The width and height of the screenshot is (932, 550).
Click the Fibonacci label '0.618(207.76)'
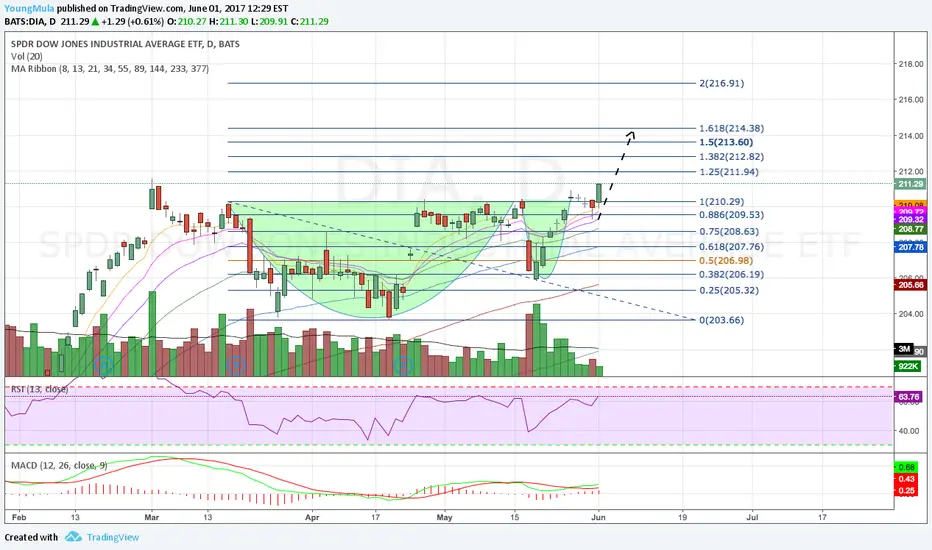click(732, 246)
